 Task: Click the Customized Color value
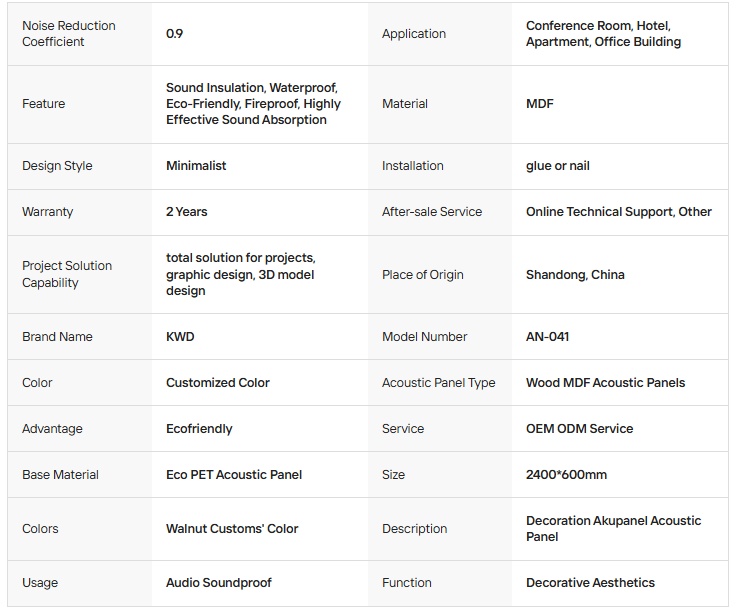(218, 383)
